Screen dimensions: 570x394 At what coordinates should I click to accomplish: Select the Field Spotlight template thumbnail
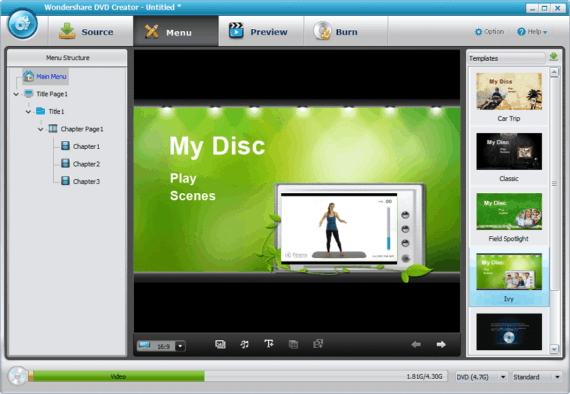509,211
